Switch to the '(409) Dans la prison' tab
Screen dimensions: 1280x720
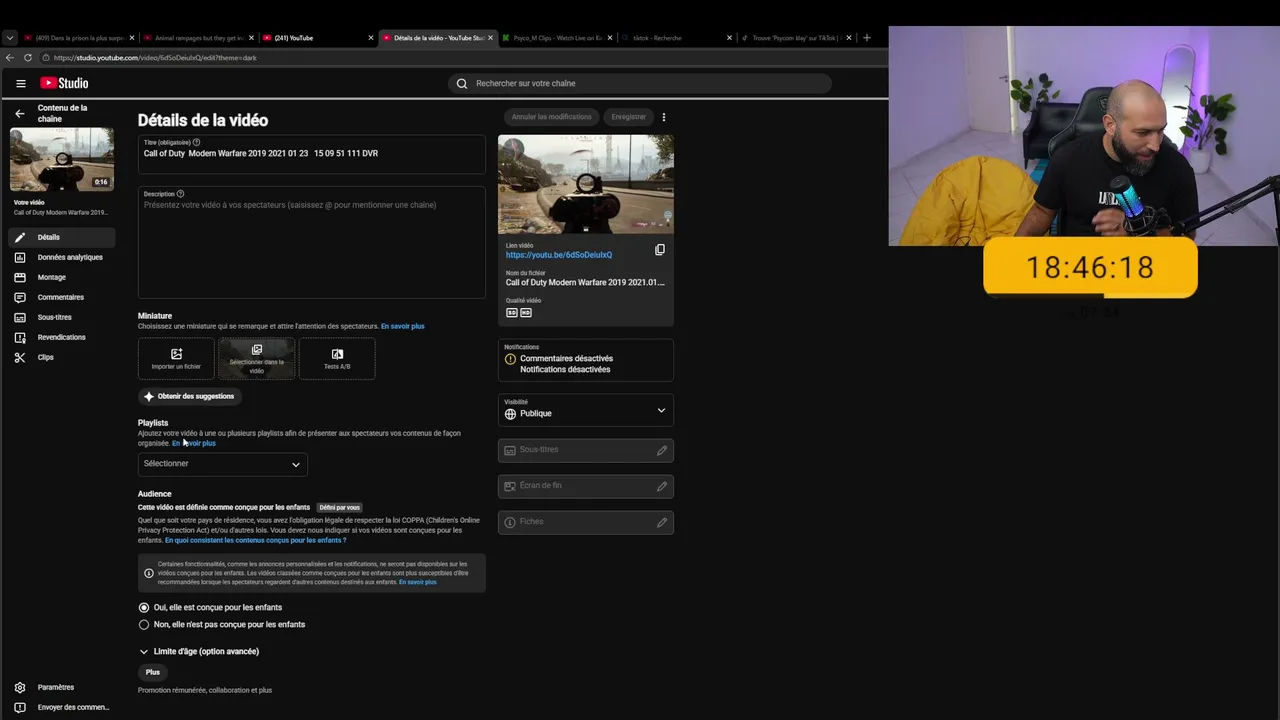[x=79, y=38]
